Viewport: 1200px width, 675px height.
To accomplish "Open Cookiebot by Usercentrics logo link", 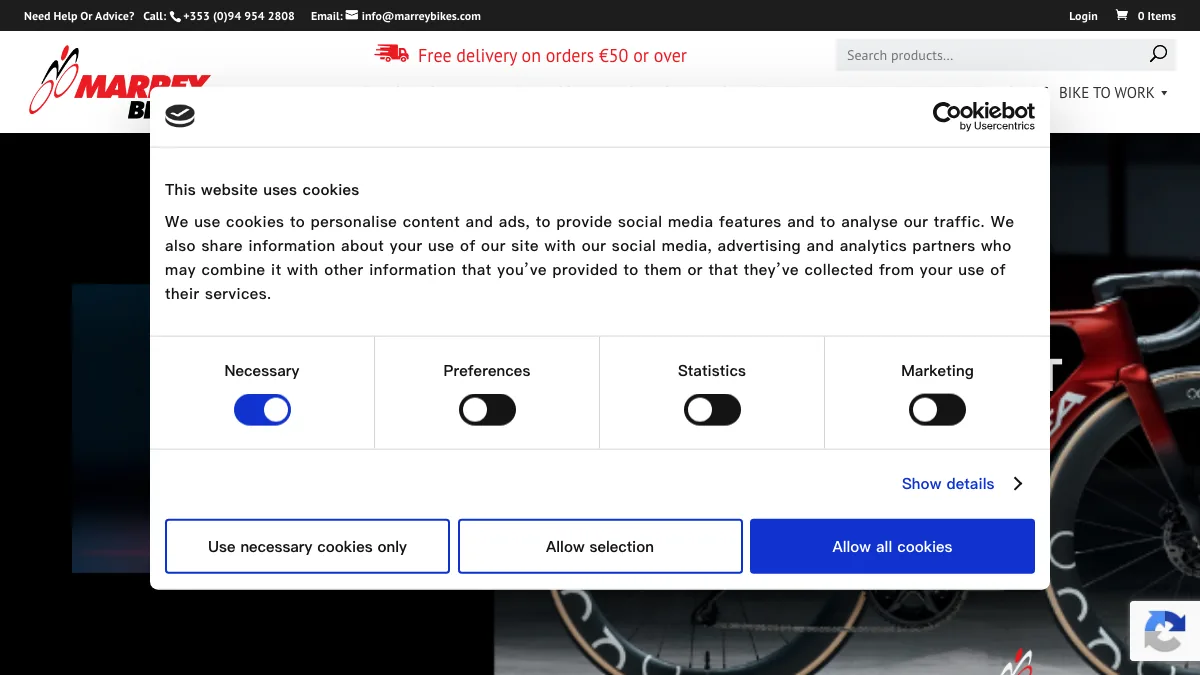I will coord(984,116).
